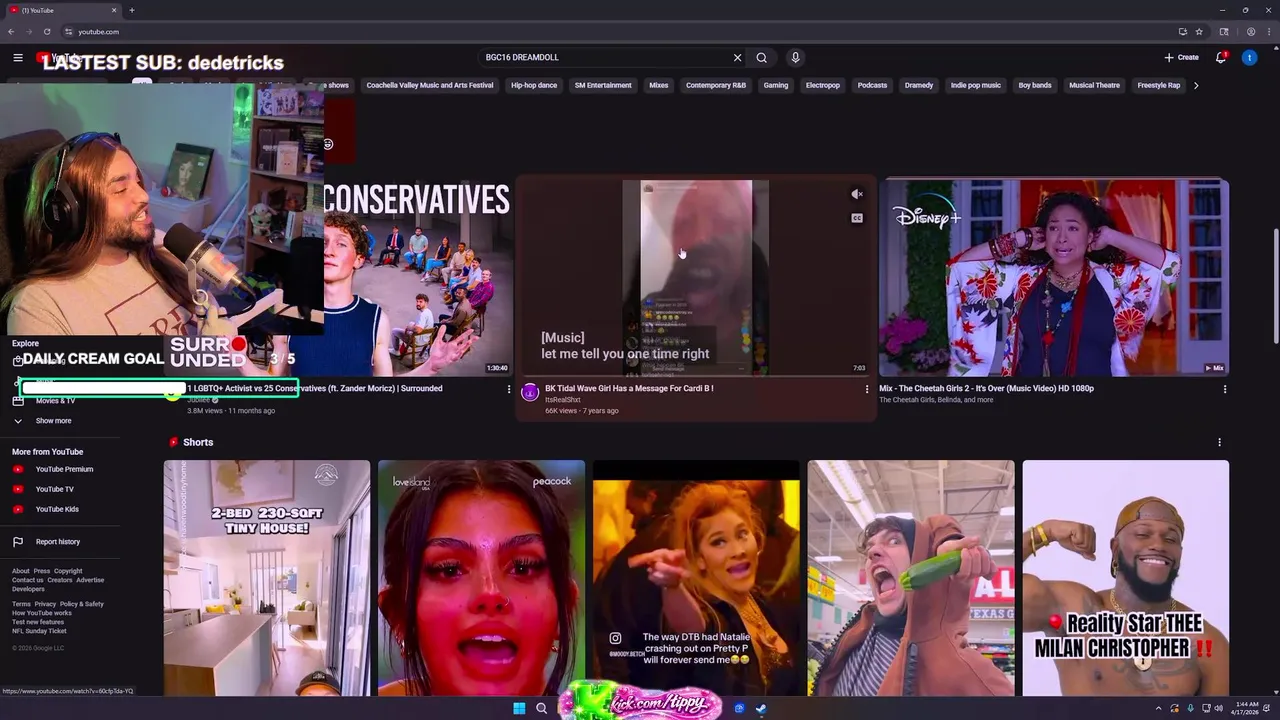Open Steam from the taskbar

pos(761,708)
